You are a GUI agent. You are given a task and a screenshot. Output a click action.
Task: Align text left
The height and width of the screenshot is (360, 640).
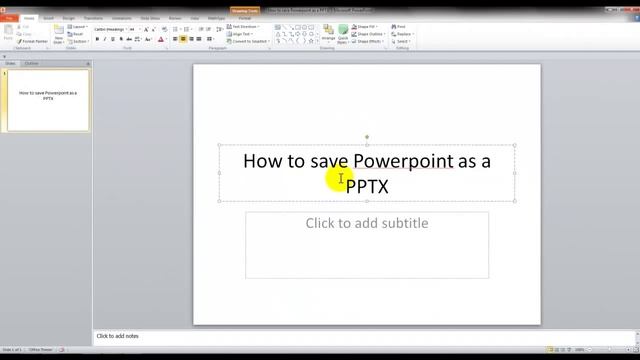175,39
